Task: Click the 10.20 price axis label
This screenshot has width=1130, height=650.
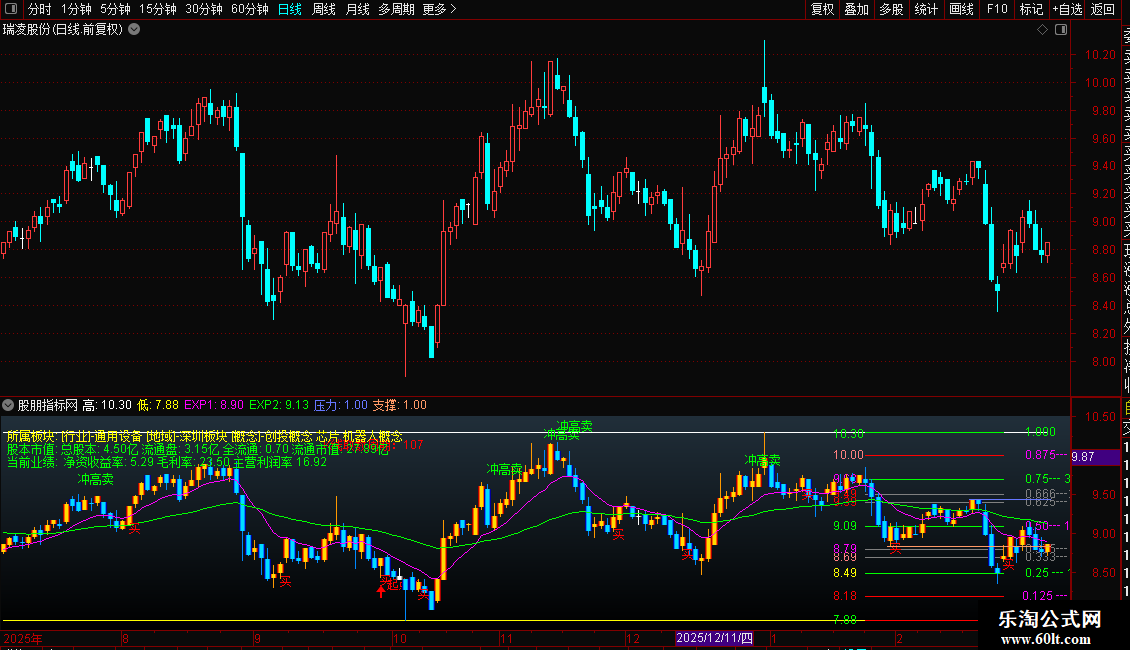Action: 1100,55
